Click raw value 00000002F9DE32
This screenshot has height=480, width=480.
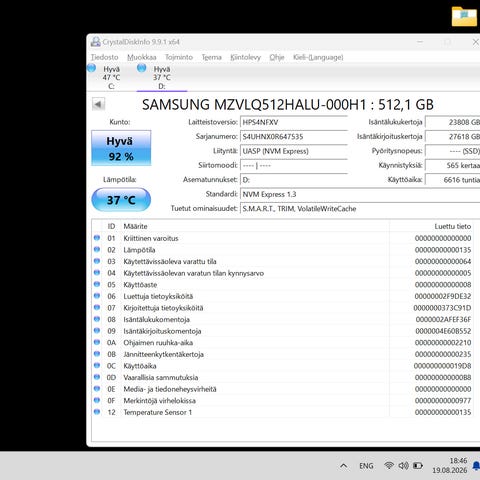[x=443, y=296]
